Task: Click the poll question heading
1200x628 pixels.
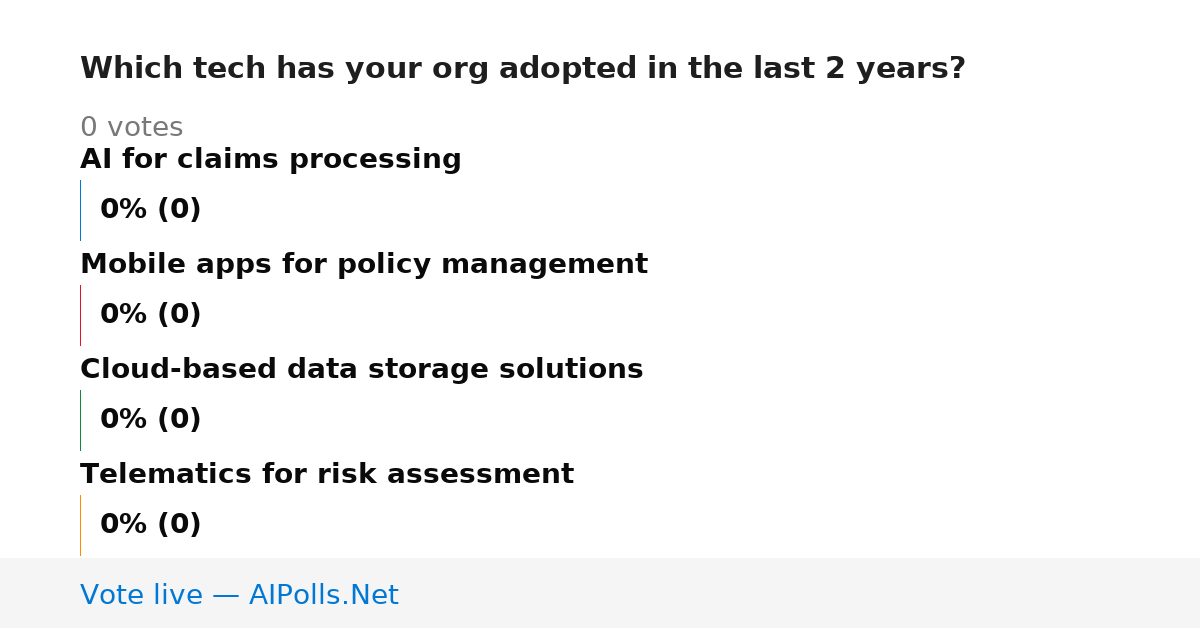Action: pos(523,69)
